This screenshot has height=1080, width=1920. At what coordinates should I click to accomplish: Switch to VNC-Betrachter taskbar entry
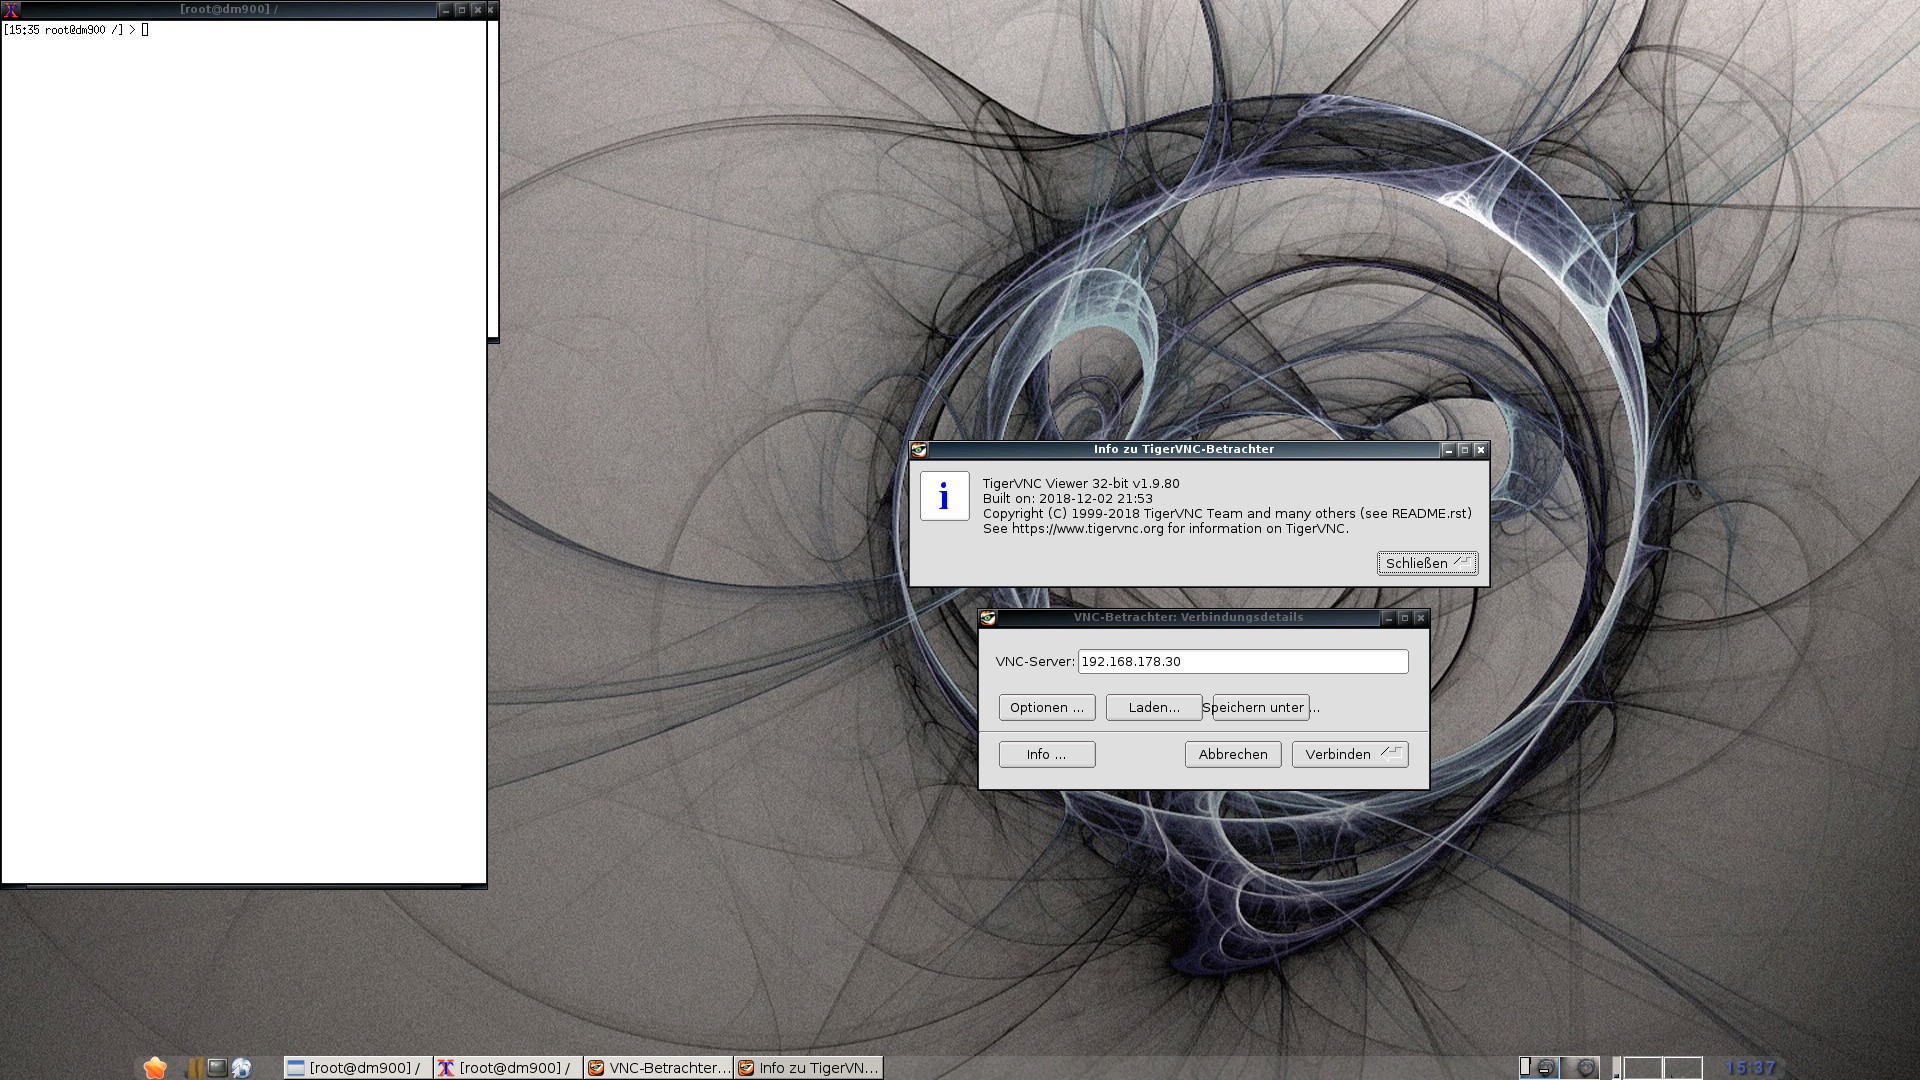tap(658, 1068)
